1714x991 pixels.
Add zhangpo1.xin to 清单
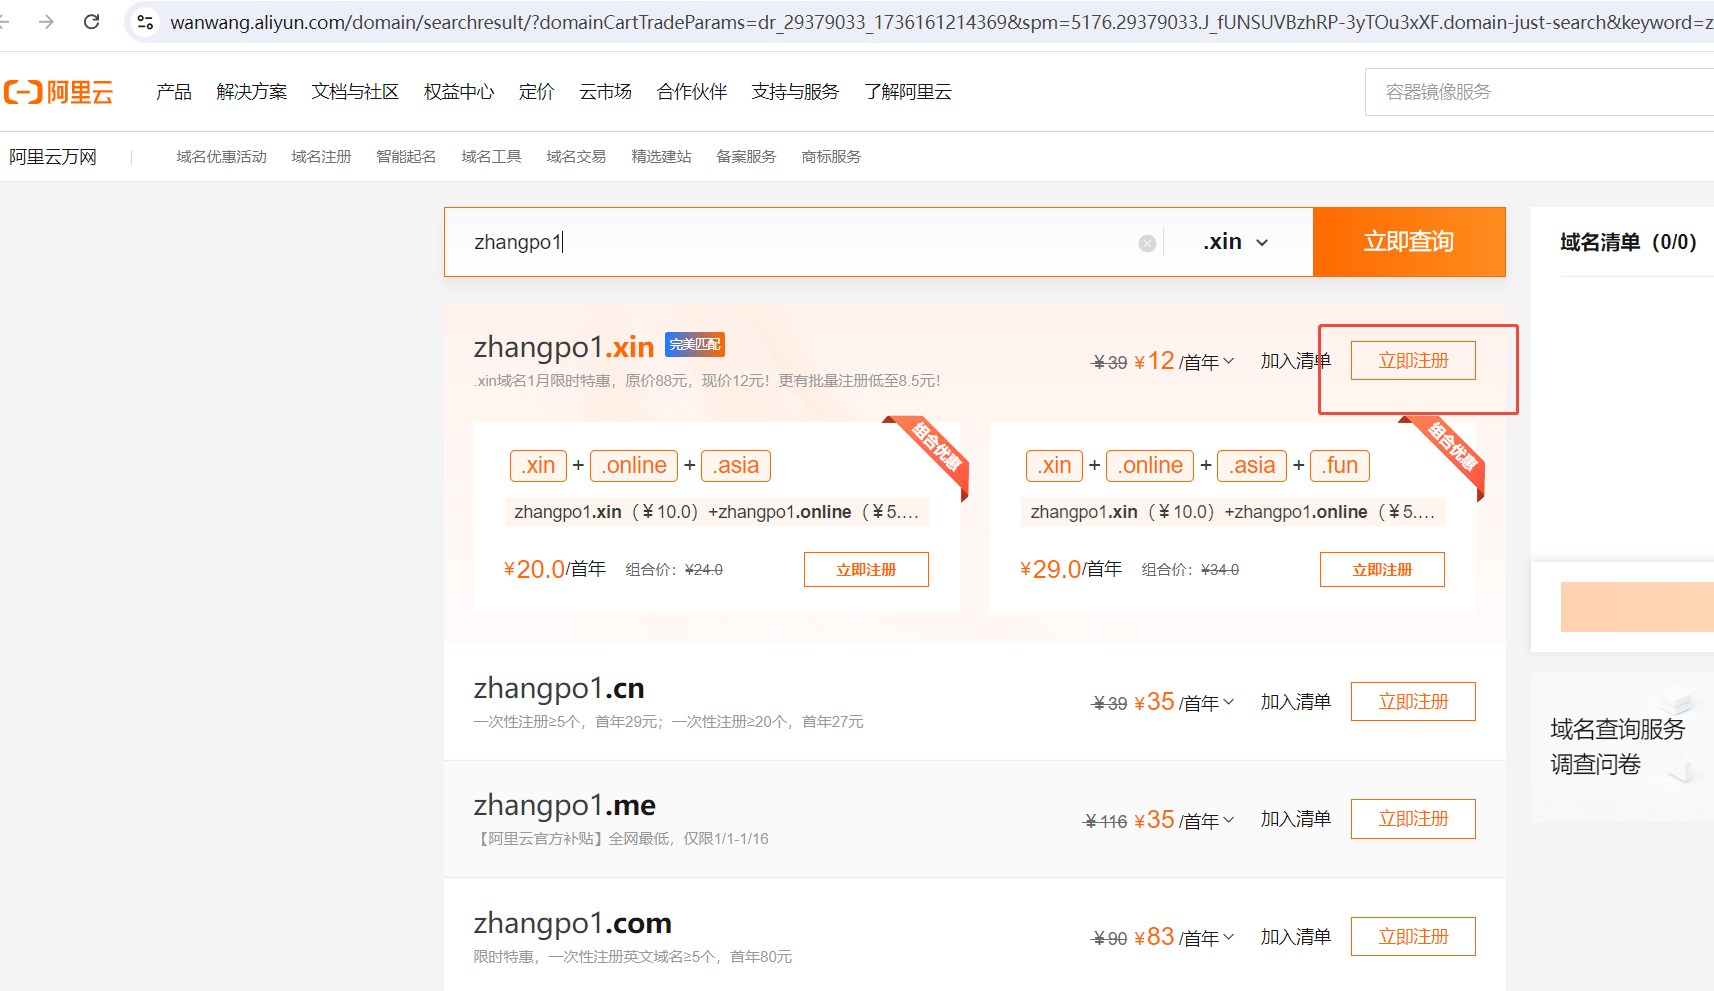tap(1296, 361)
